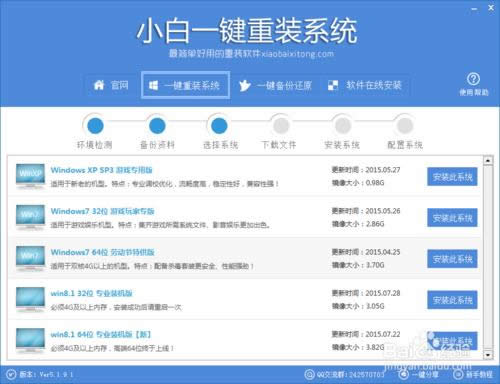Click update date 2015.07.28 text

pos(383,293)
